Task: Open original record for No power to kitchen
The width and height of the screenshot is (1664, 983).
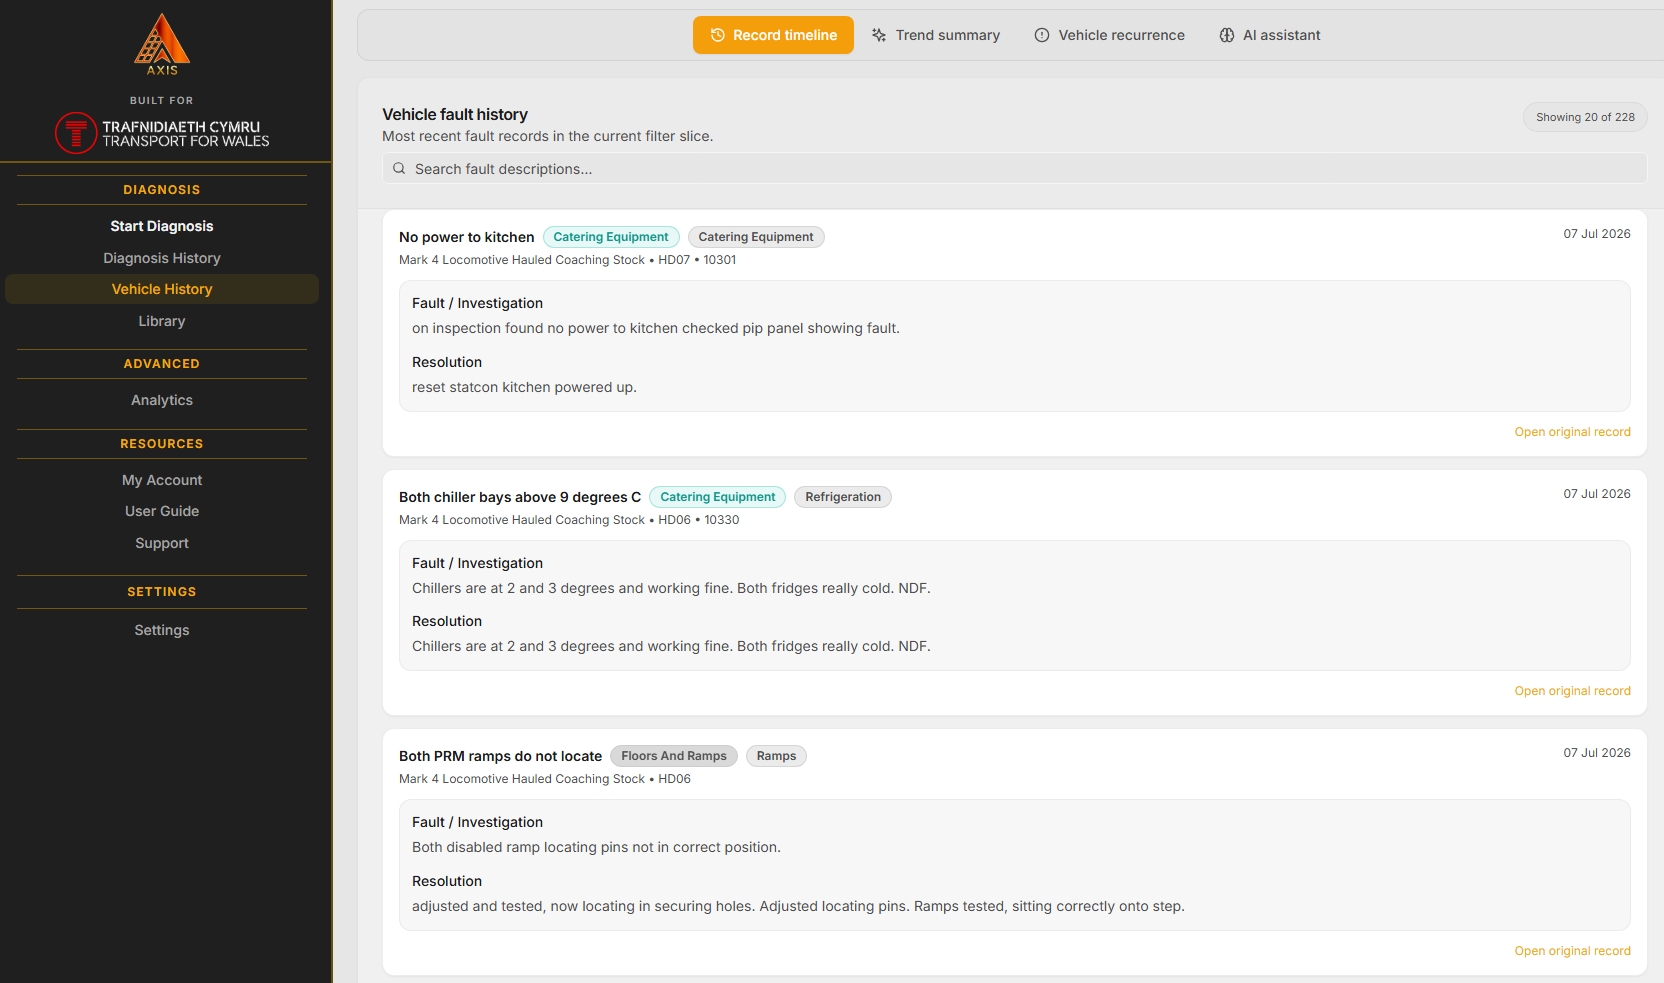Action: pyautogui.click(x=1572, y=432)
